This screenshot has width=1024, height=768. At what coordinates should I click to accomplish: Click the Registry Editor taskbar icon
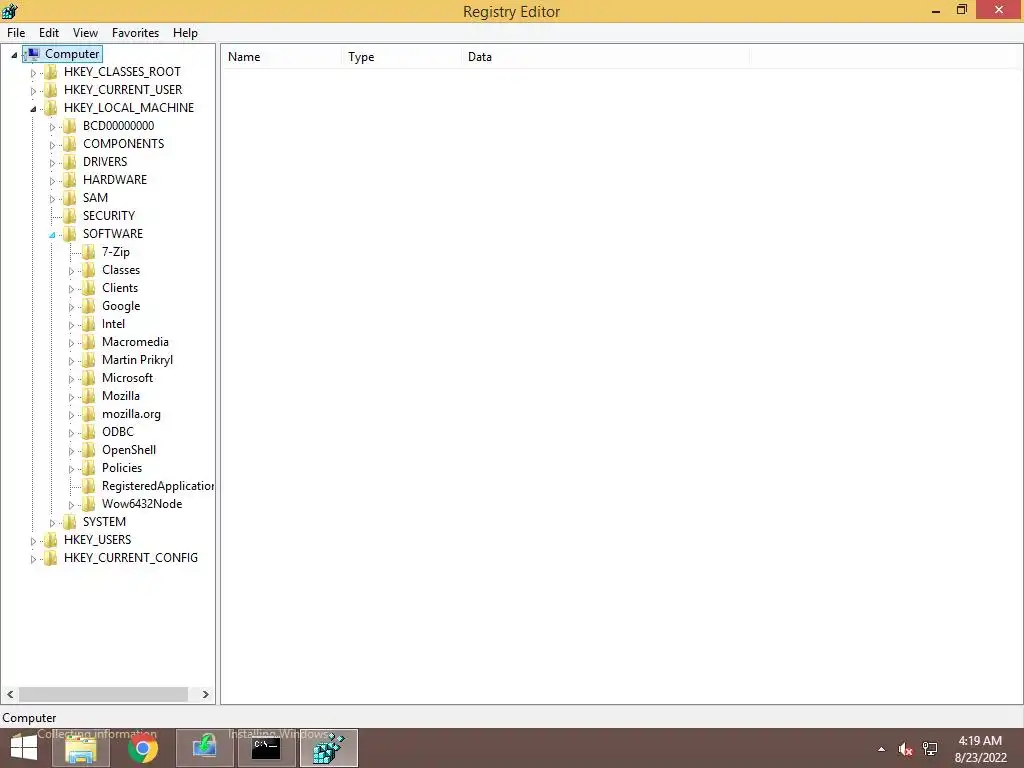328,748
